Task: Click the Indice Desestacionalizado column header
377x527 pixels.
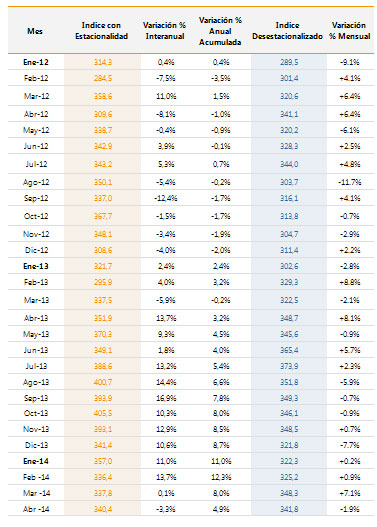Action: tap(287, 31)
